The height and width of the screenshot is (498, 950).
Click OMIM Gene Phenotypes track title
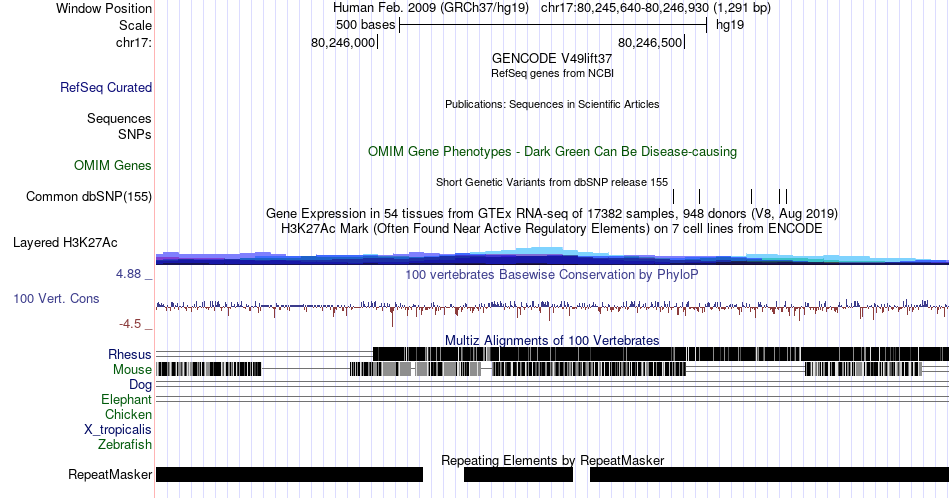(x=552, y=151)
